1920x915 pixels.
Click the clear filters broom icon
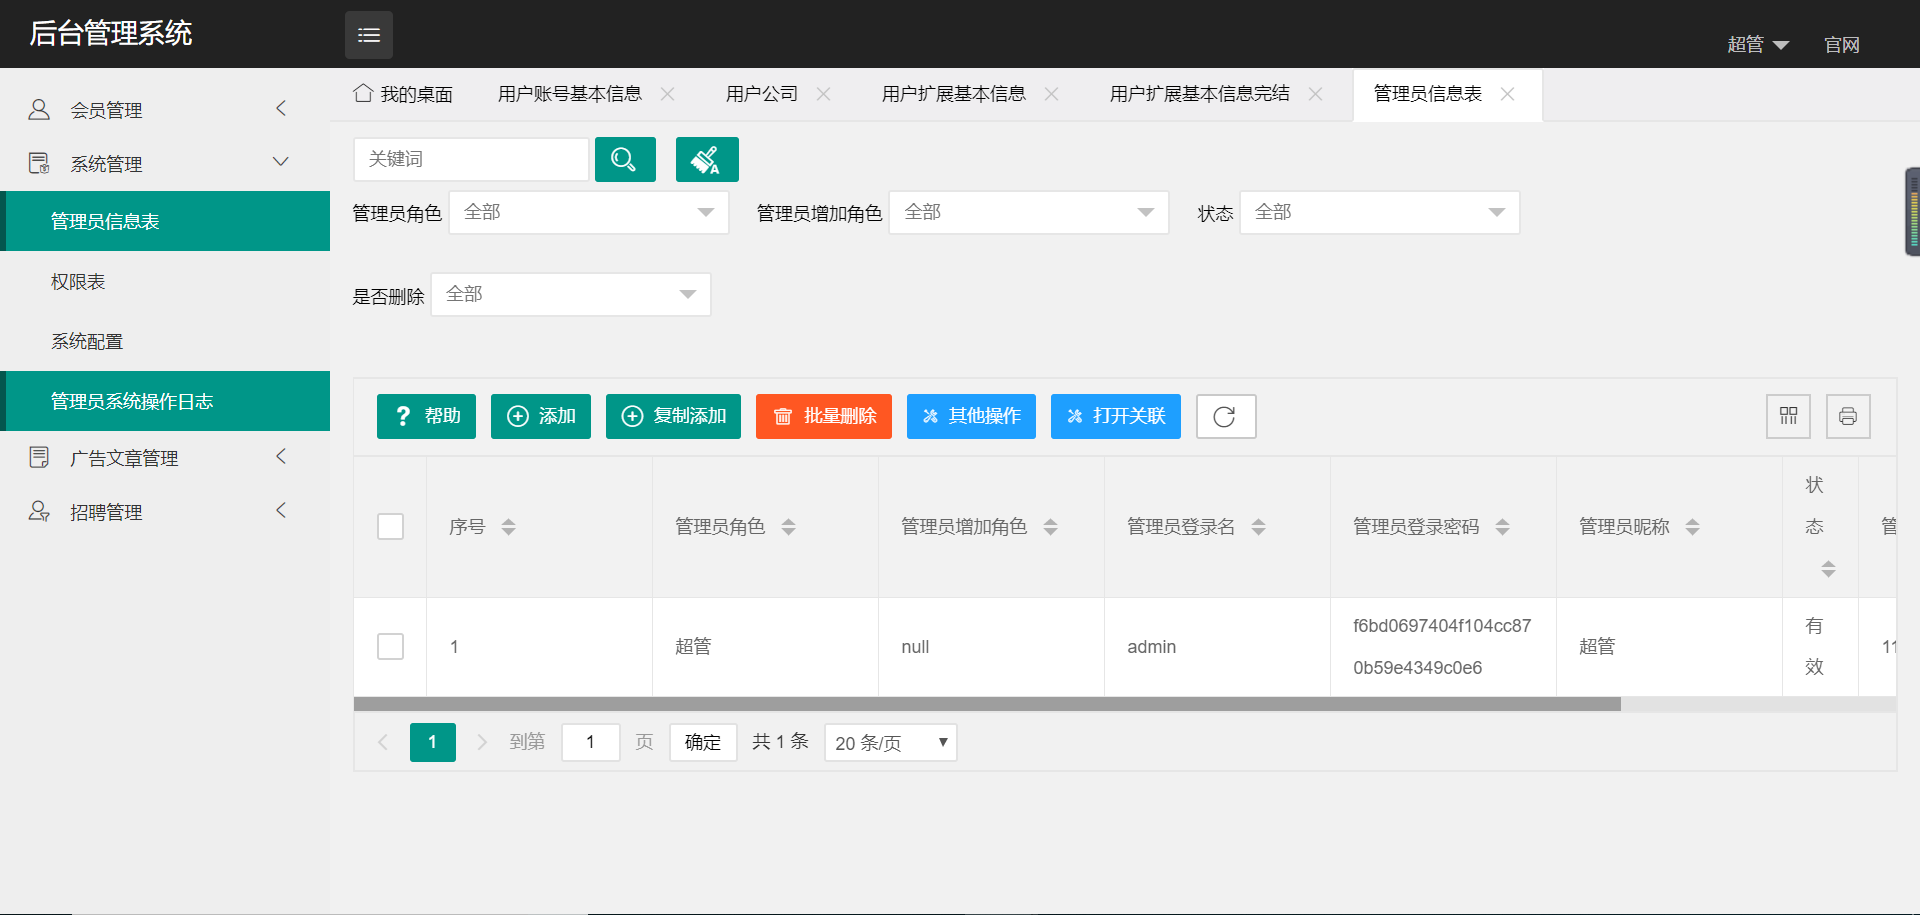[x=707, y=159]
